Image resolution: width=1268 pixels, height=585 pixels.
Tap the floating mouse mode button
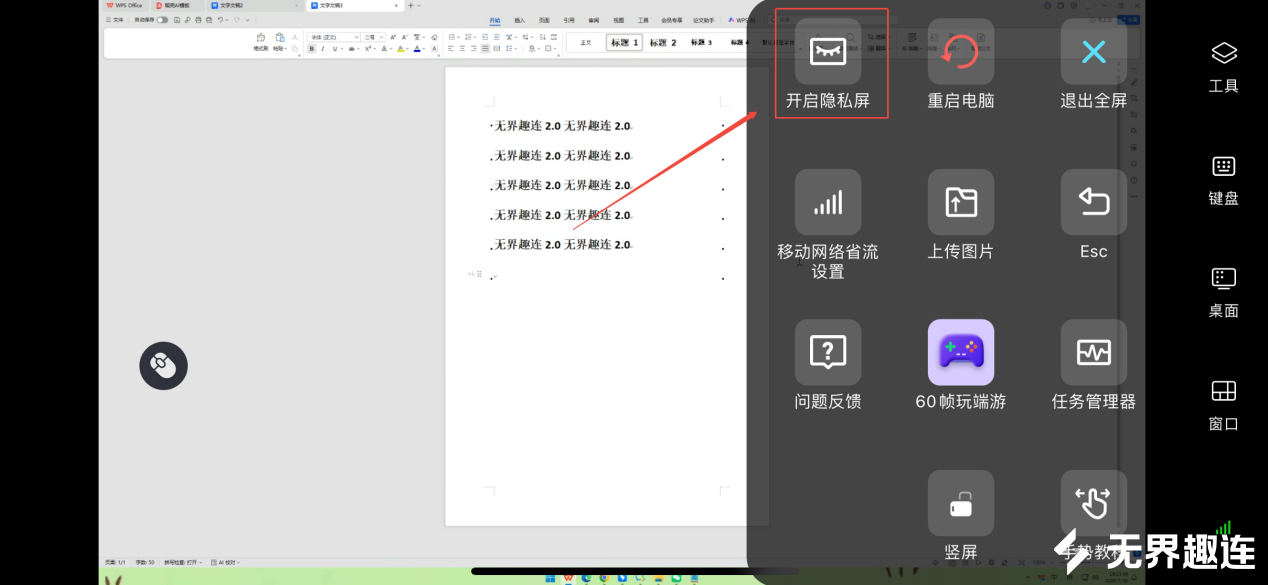click(164, 366)
